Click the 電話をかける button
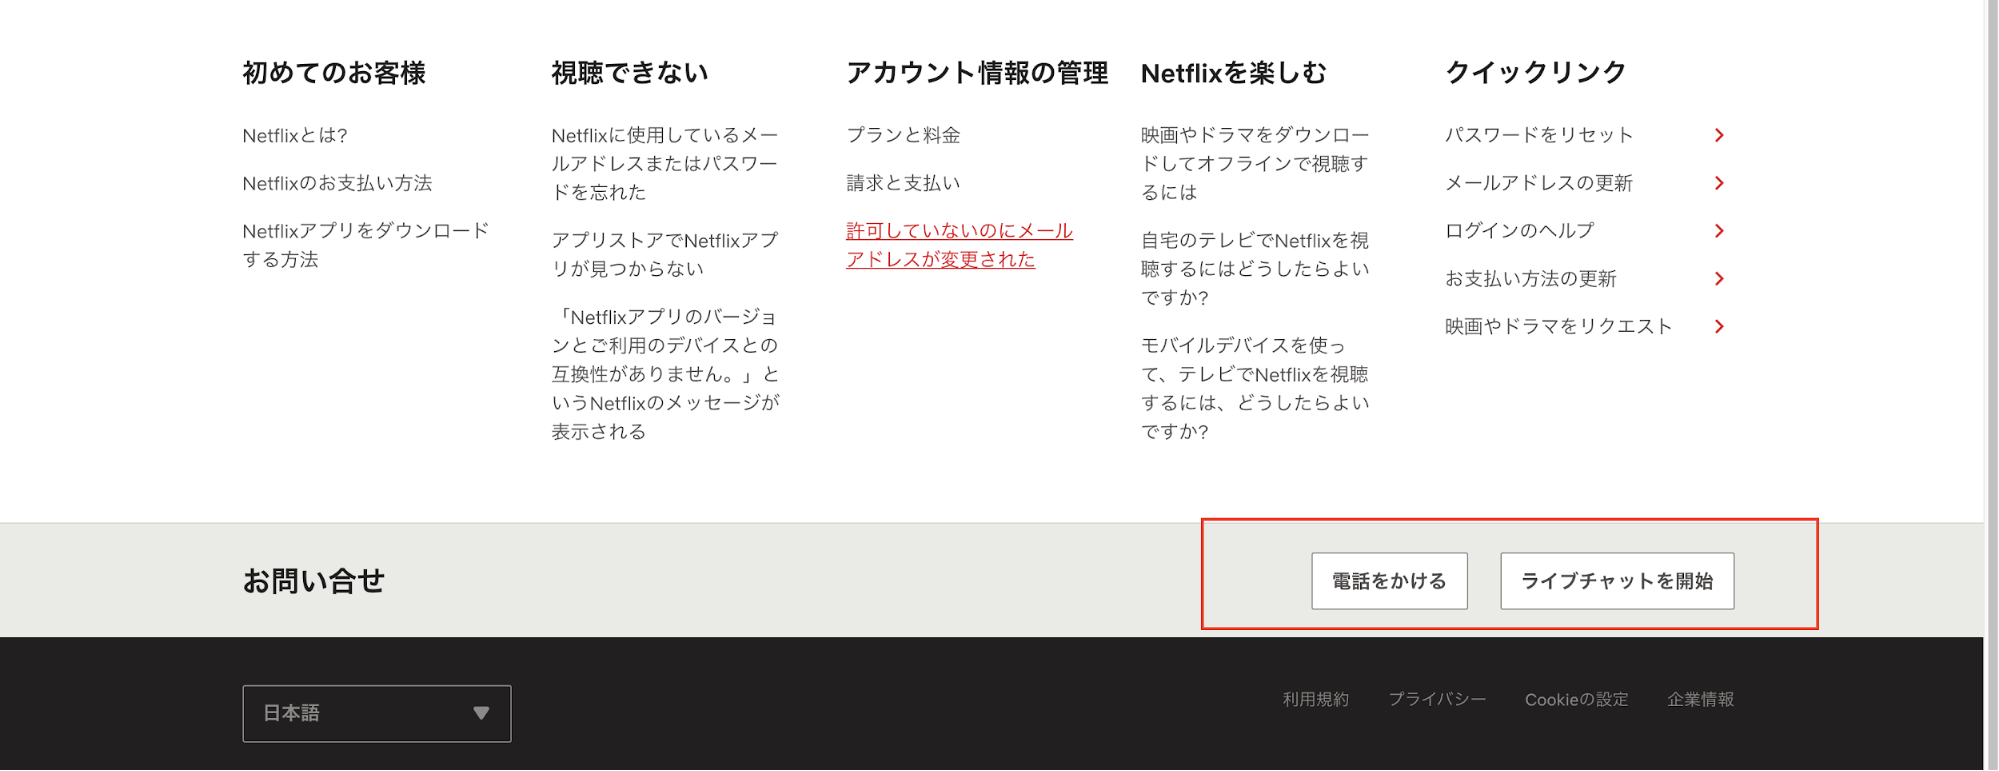 [1389, 581]
